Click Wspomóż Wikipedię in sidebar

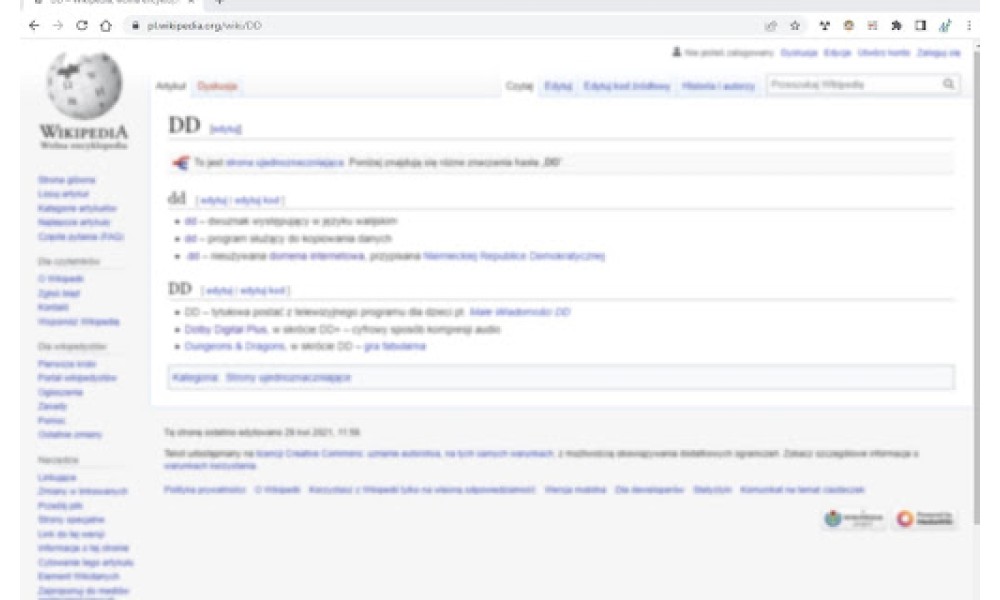point(78,322)
